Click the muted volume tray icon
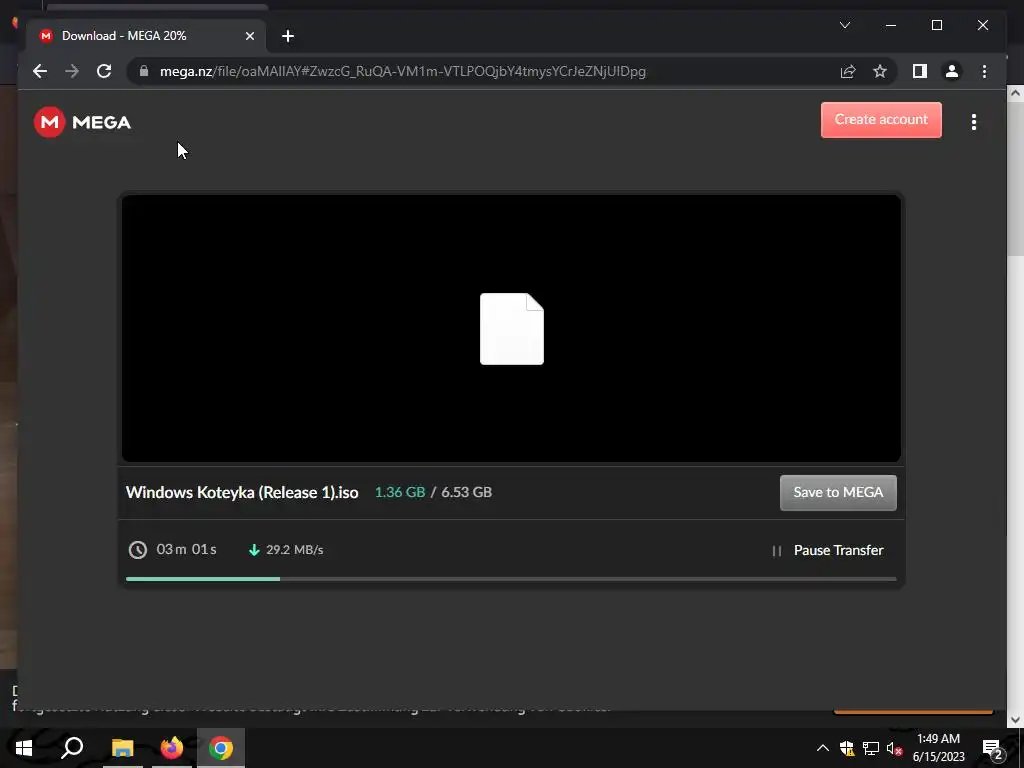Screen dimensions: 1024x768 894,748
